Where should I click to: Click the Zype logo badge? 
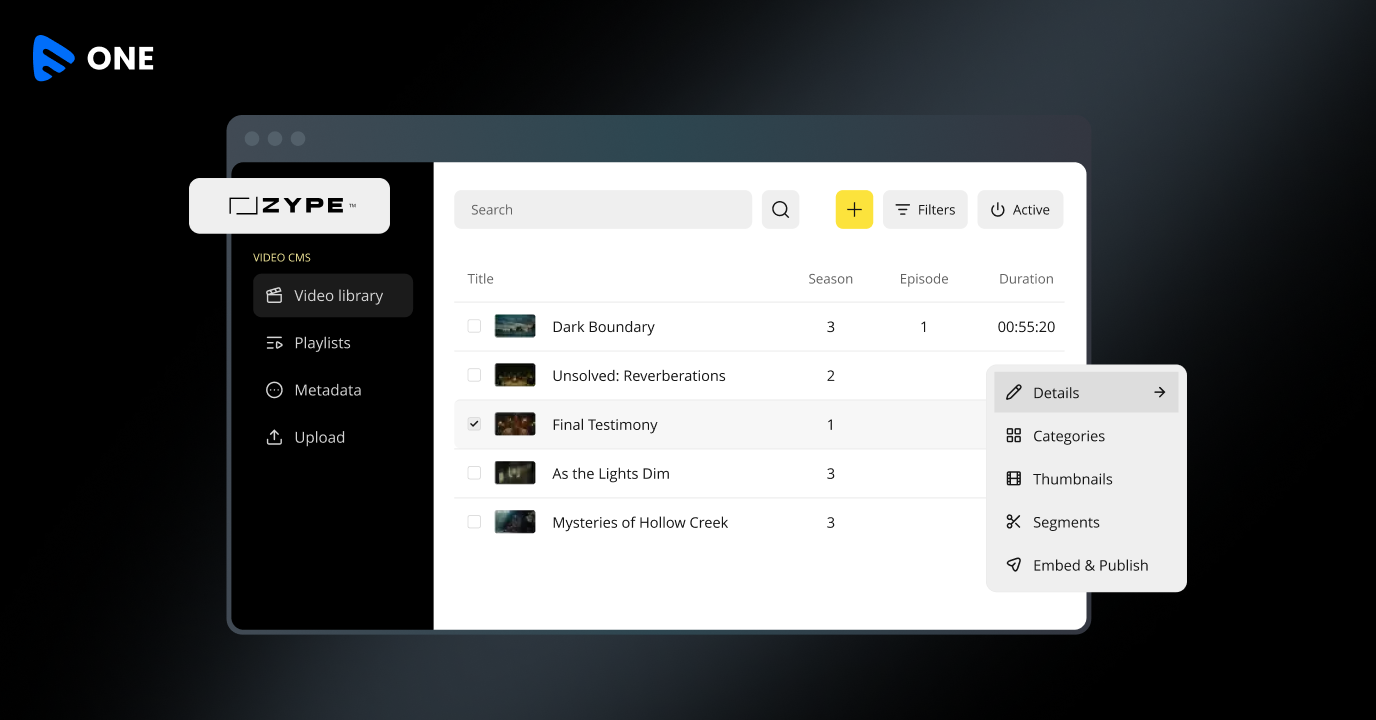click(x=289, y=206)
